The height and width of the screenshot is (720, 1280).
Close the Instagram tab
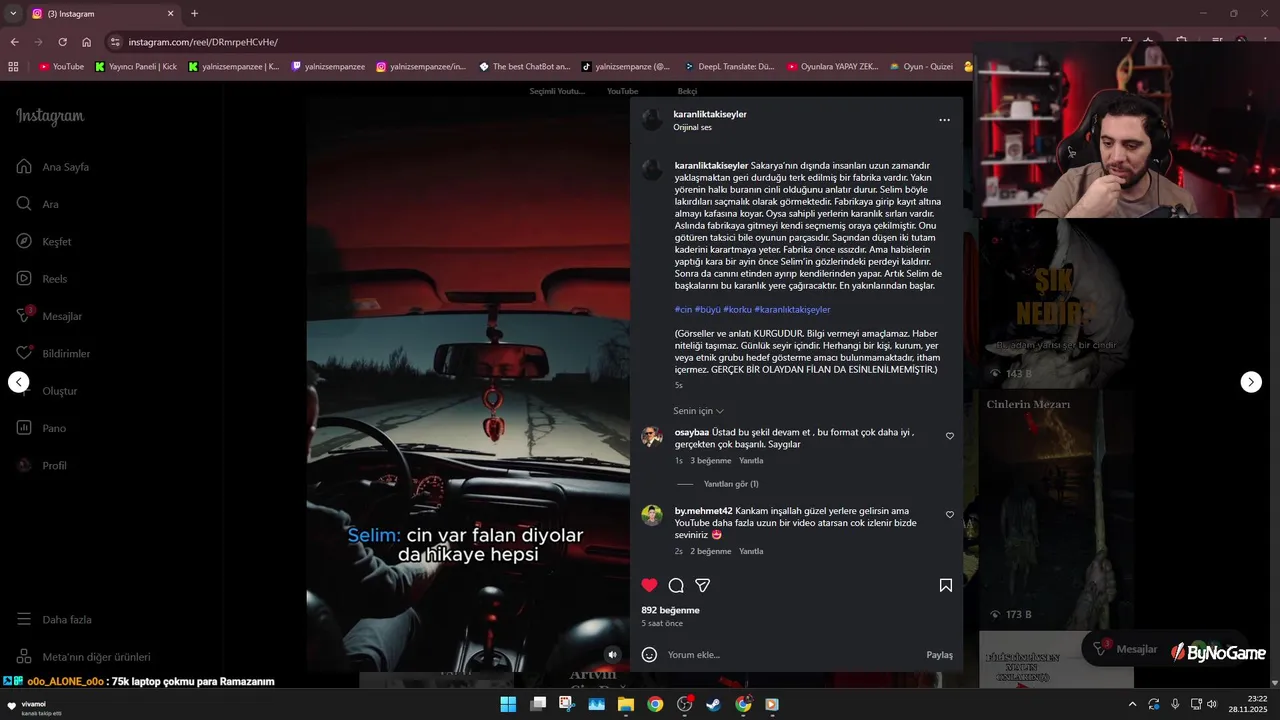170,14
